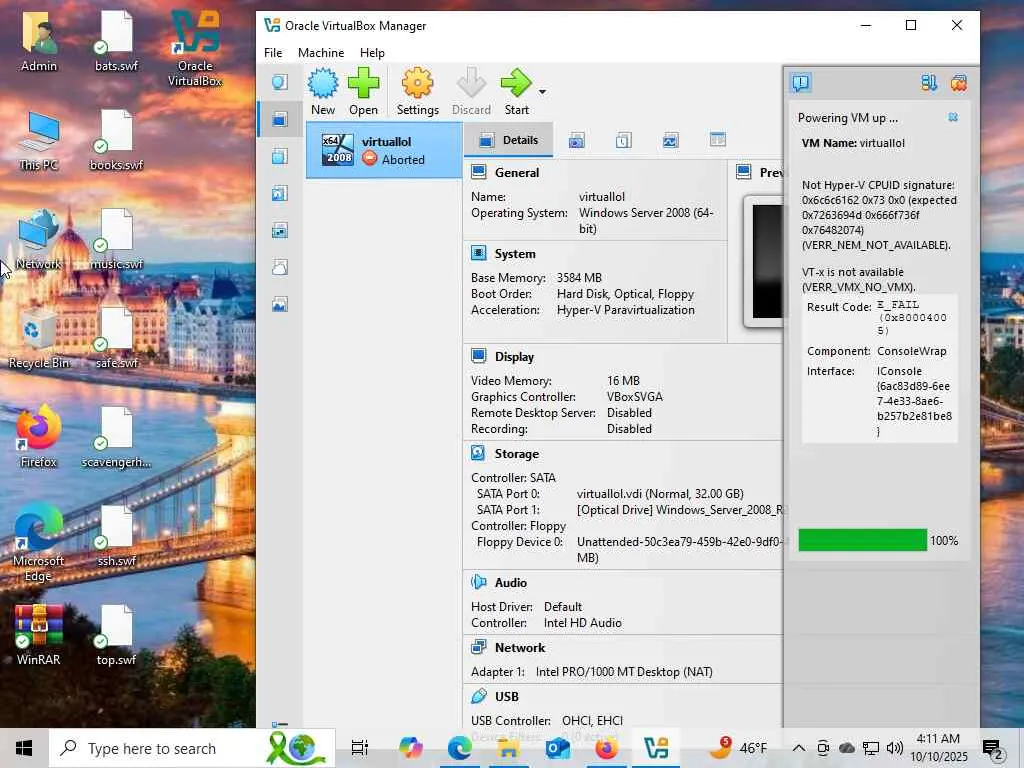Open the File Manager tab icon
1024x768 pixels.
(x=717, y=140)
